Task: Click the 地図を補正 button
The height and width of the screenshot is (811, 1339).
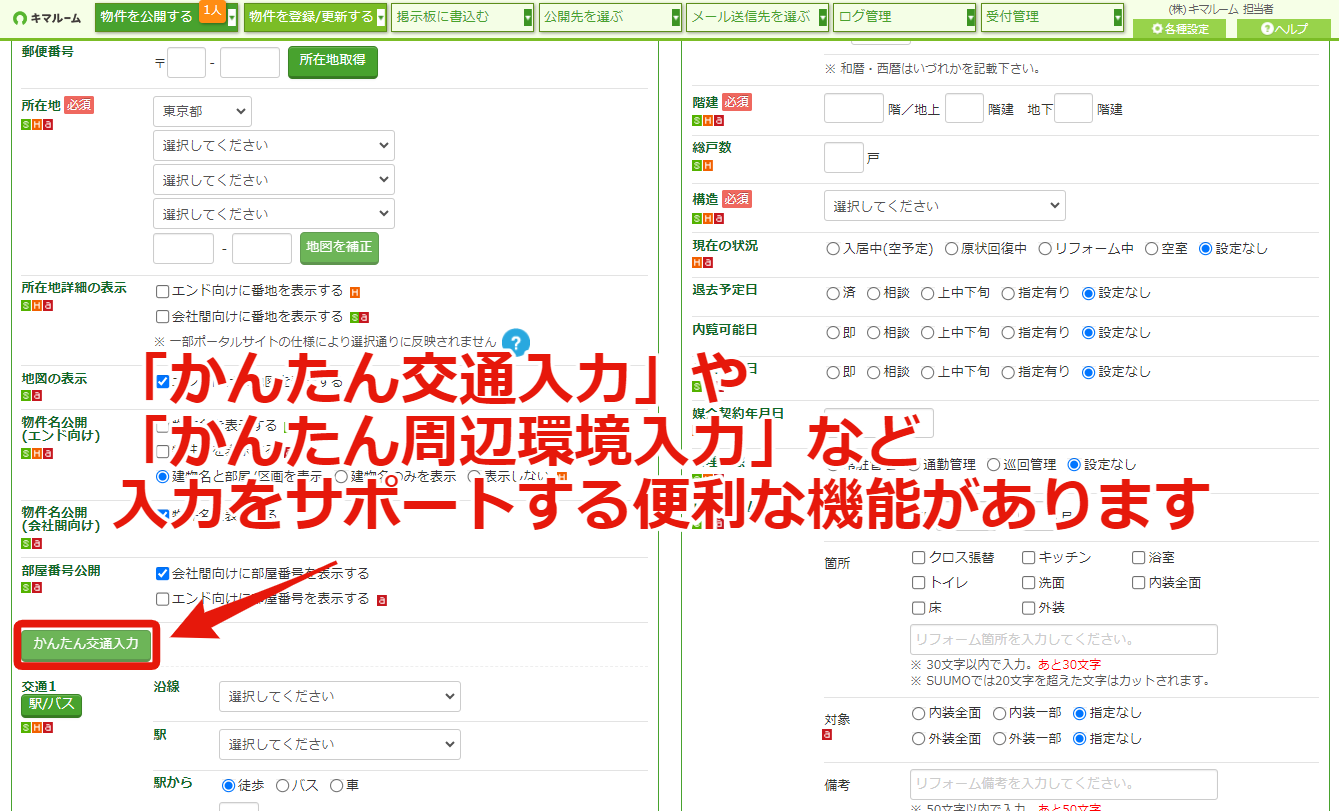Action: [339, 247]
